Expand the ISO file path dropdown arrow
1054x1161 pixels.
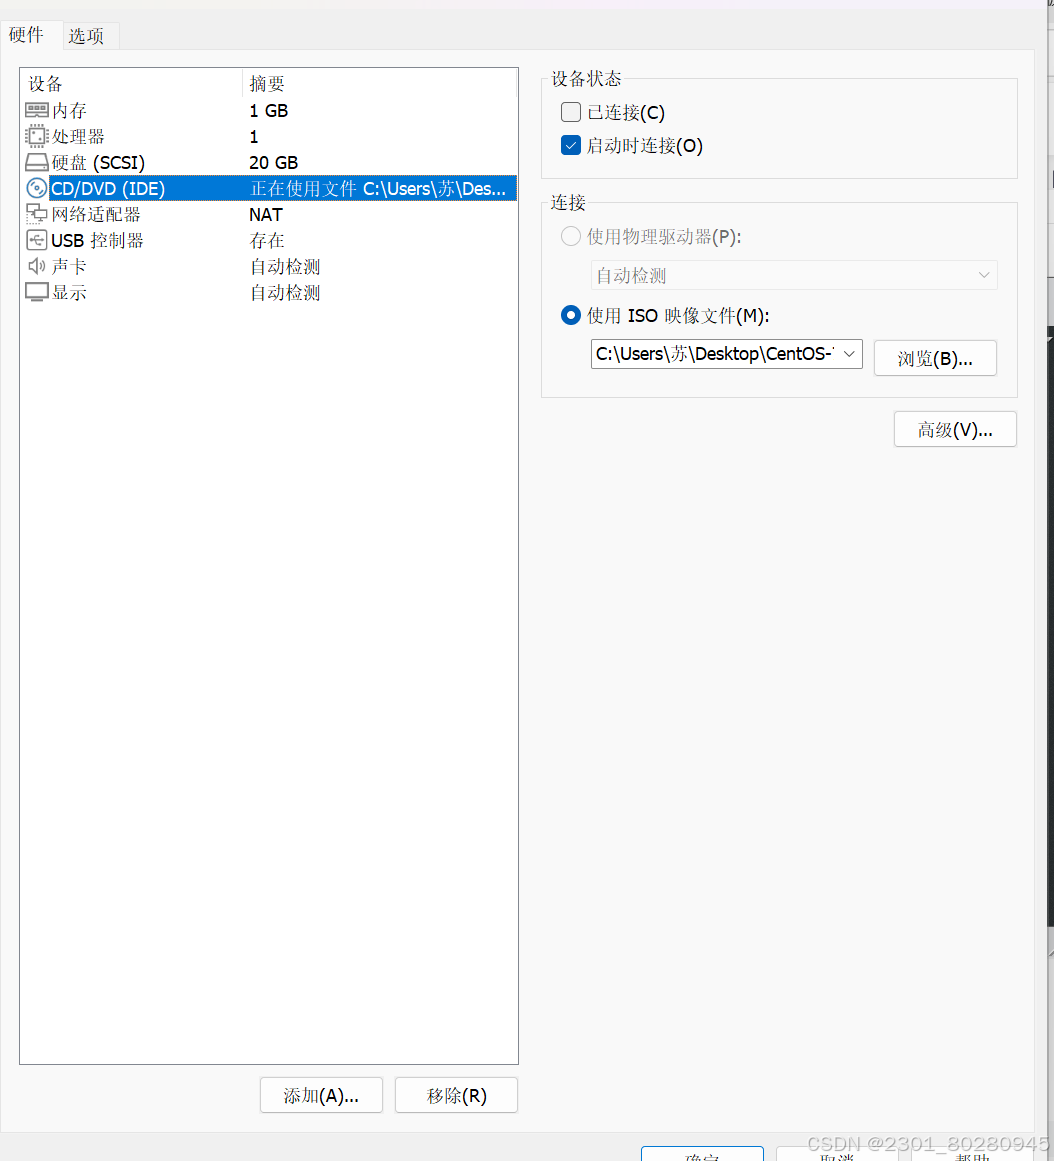click(849, 354)
